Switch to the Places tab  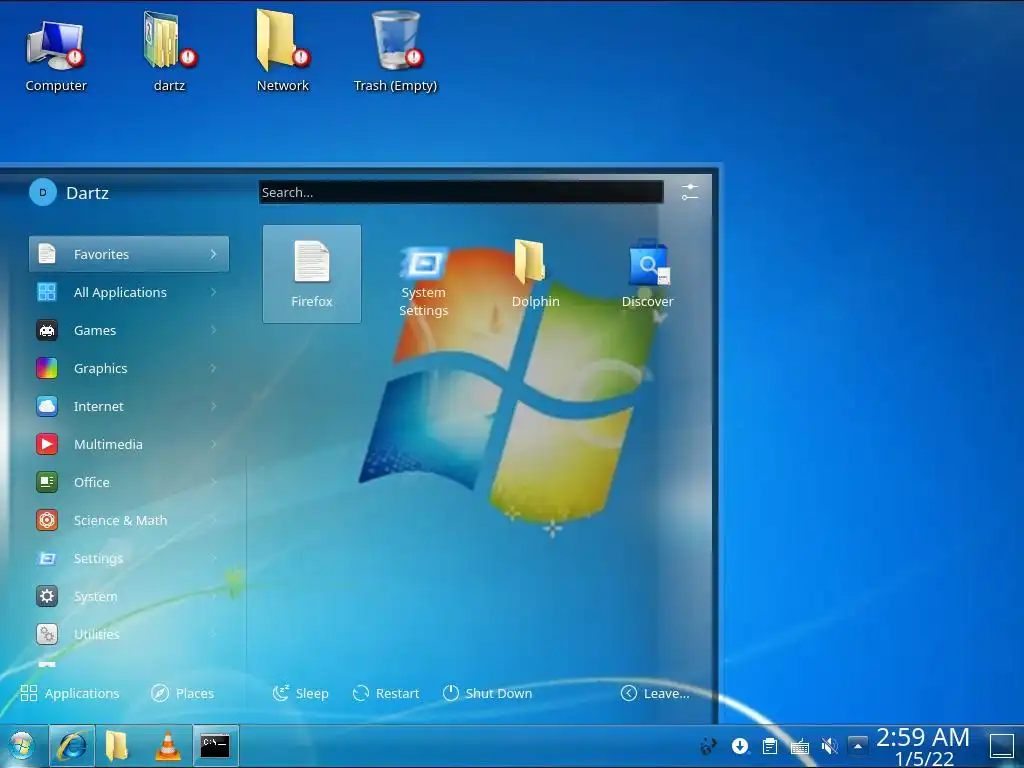[x=182, y=693]
